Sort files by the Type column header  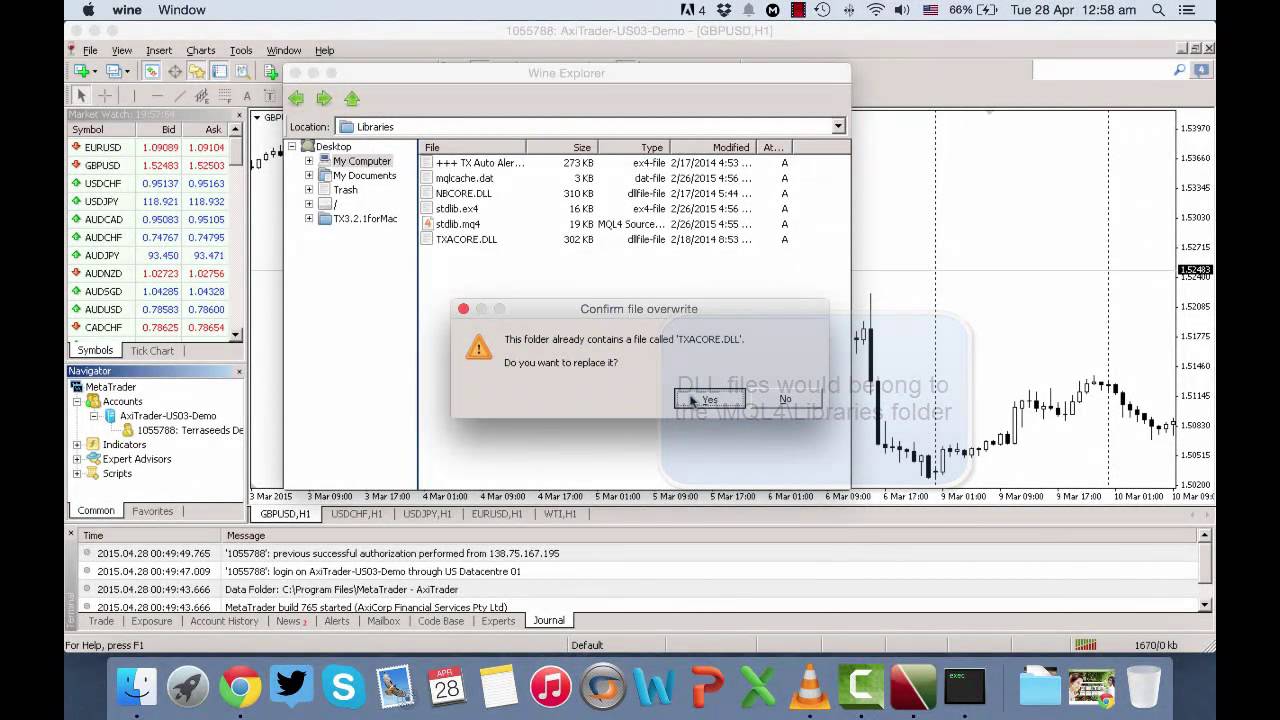632,147
